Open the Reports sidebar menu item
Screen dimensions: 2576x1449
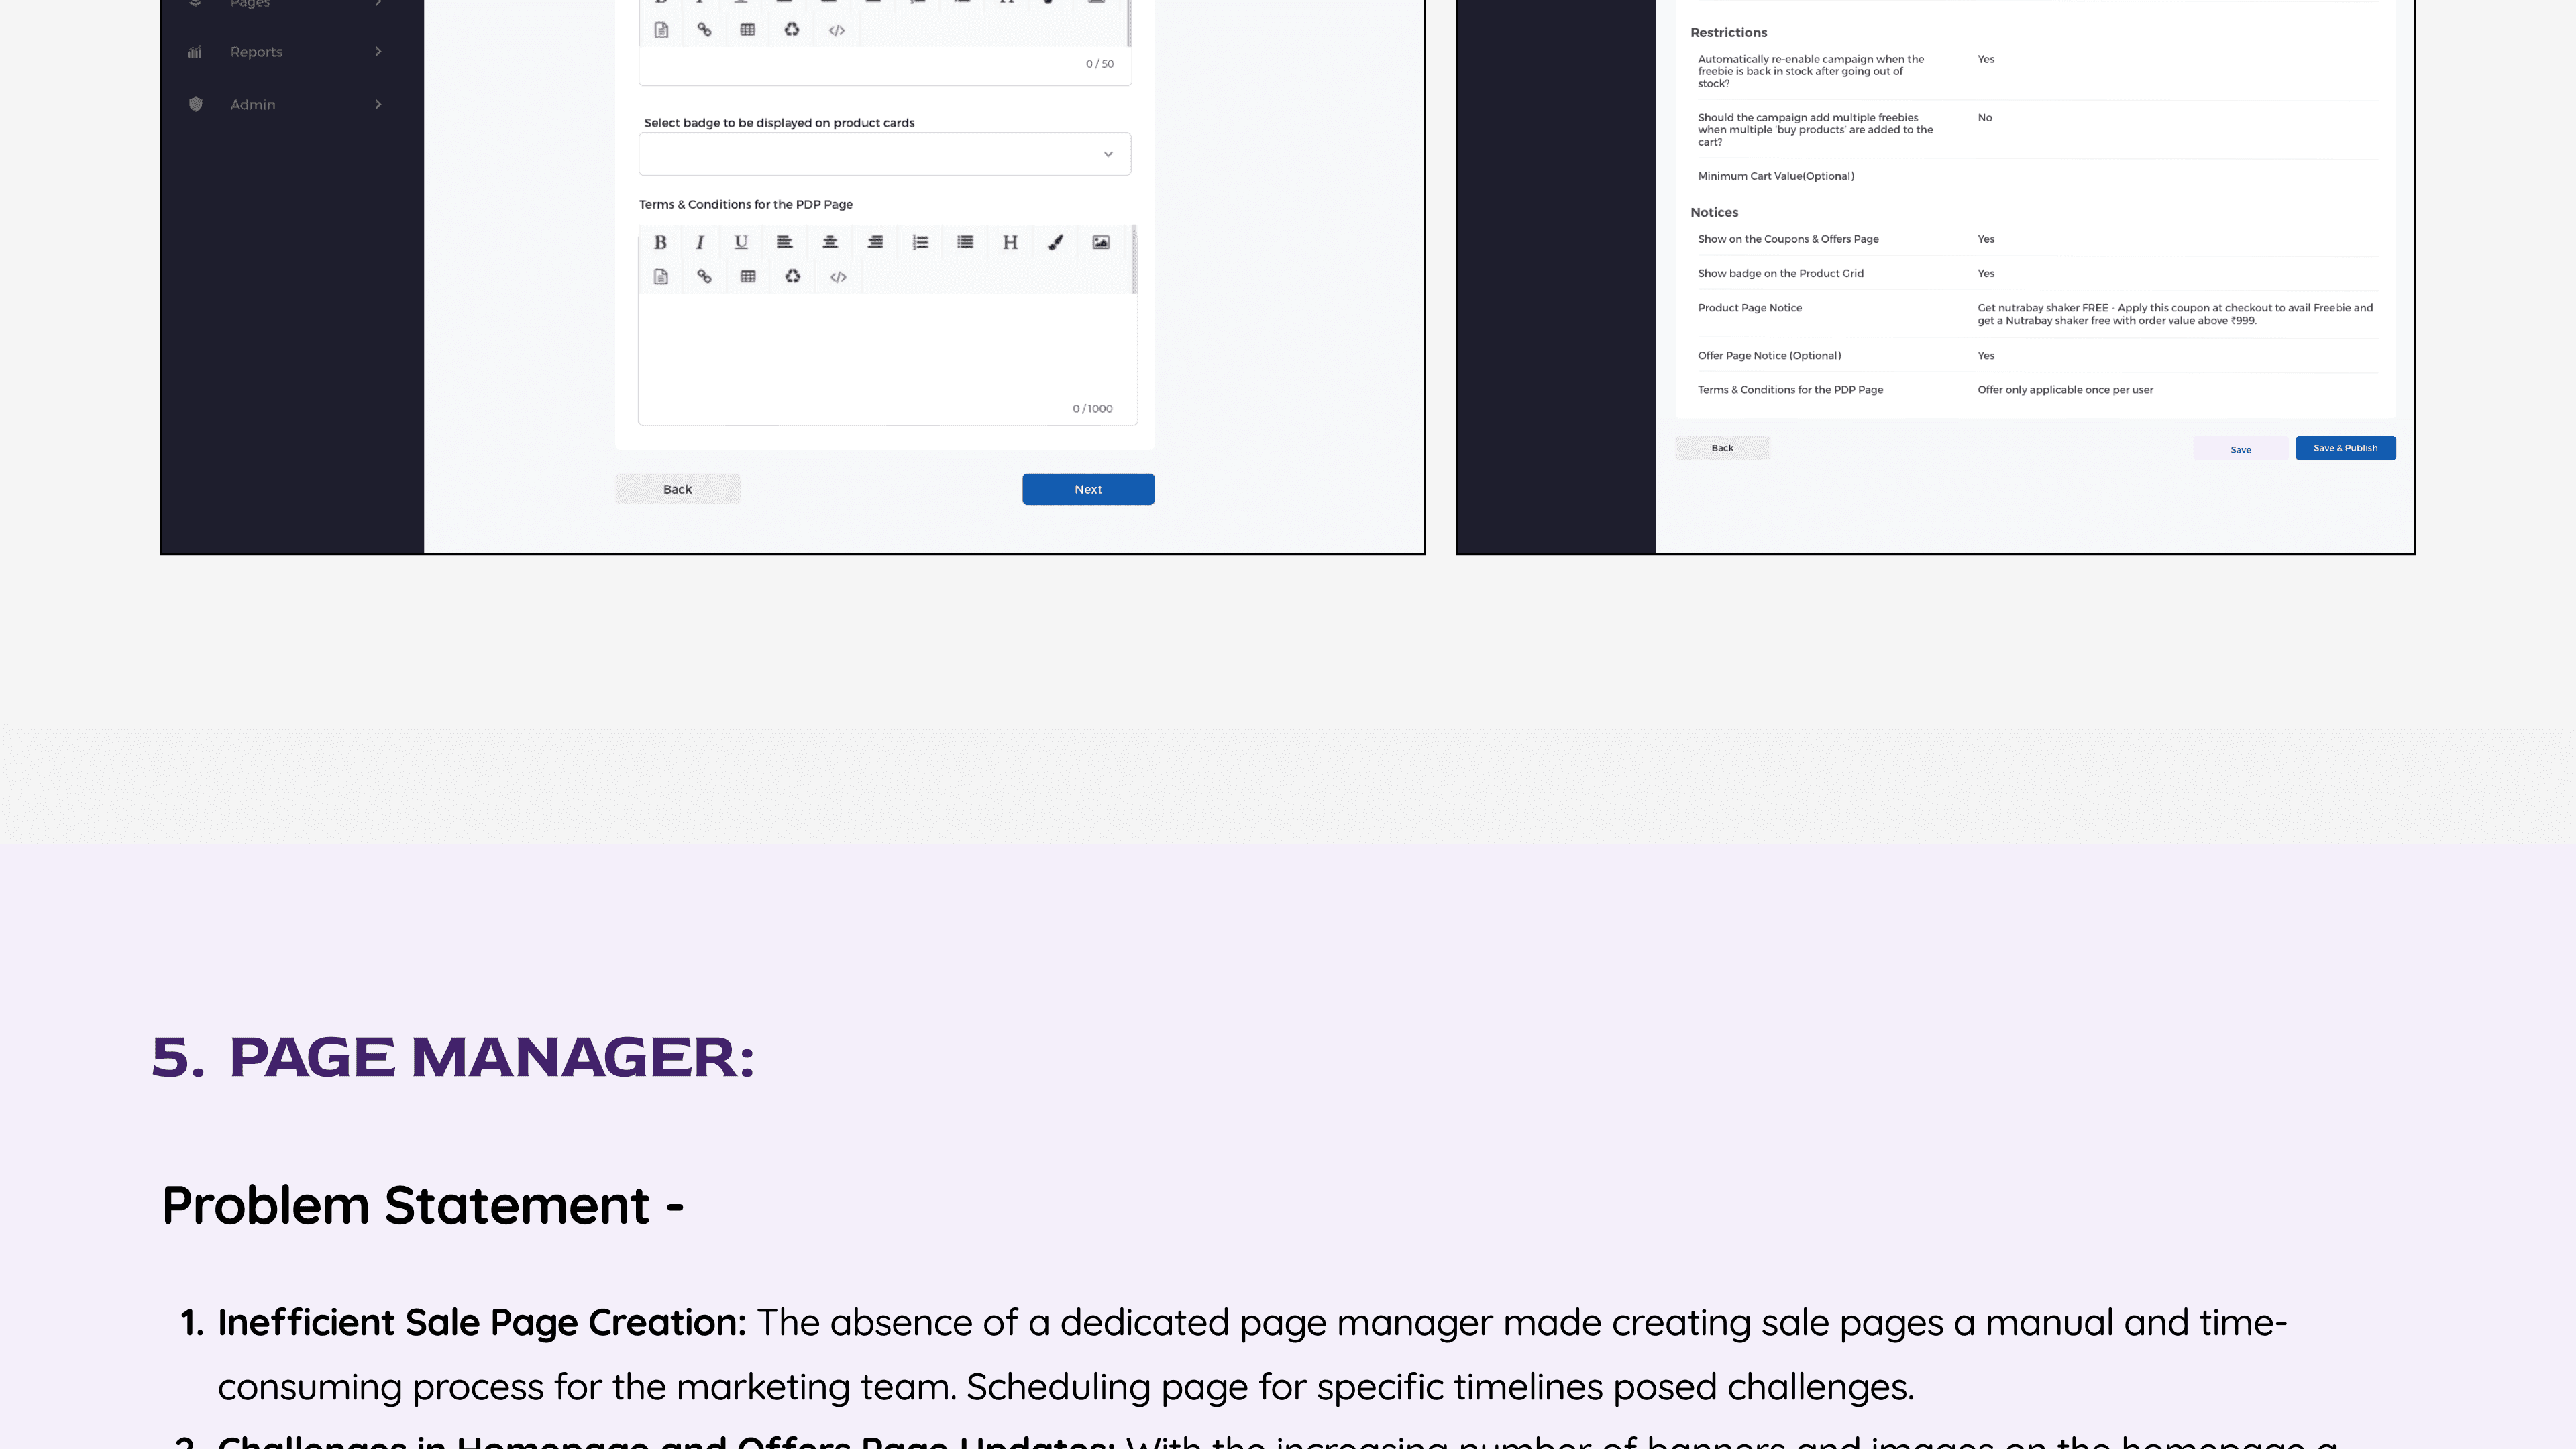[x=285, y=52]
